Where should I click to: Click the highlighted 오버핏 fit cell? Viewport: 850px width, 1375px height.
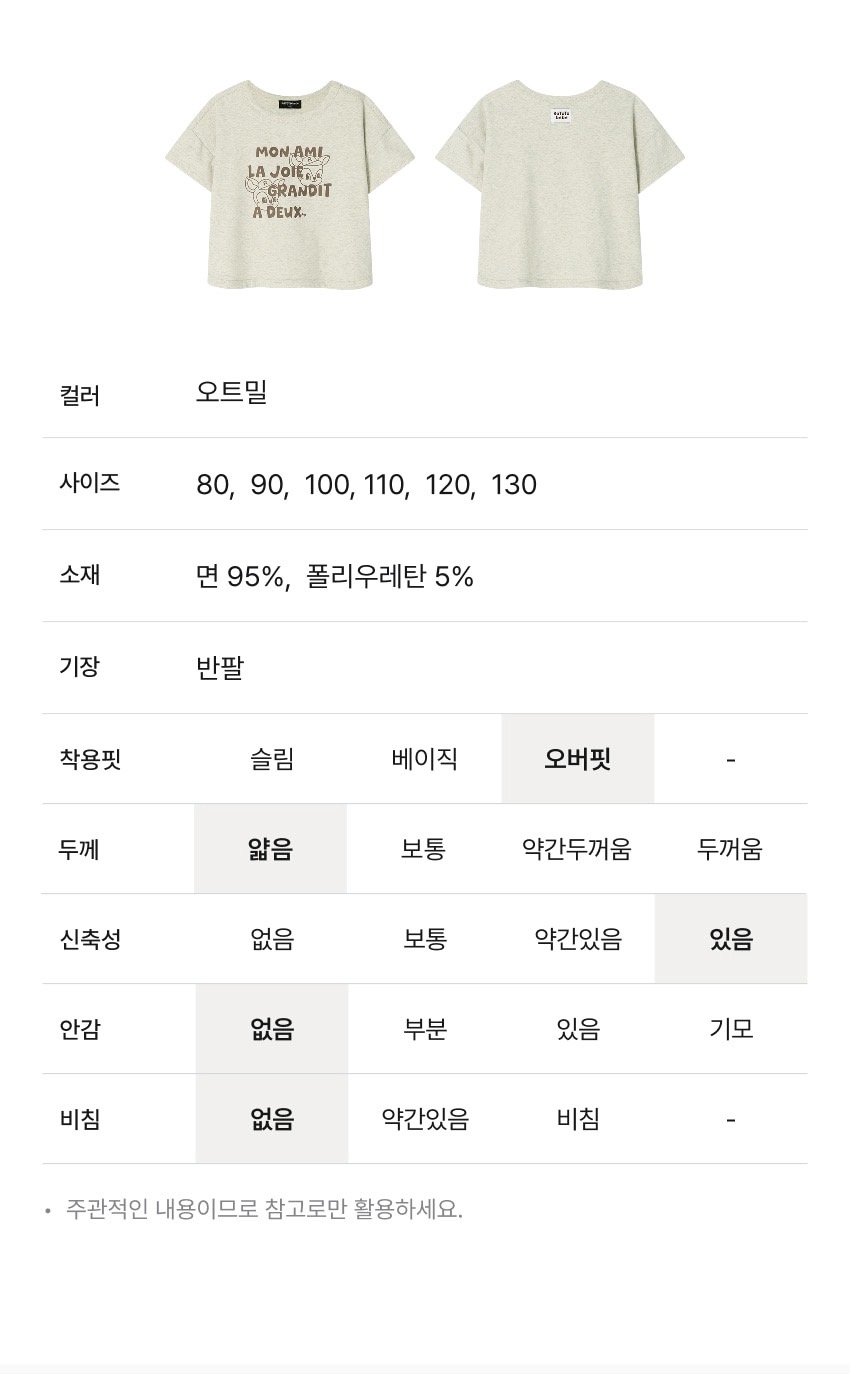pyautogui.click(x=577, y=759)
